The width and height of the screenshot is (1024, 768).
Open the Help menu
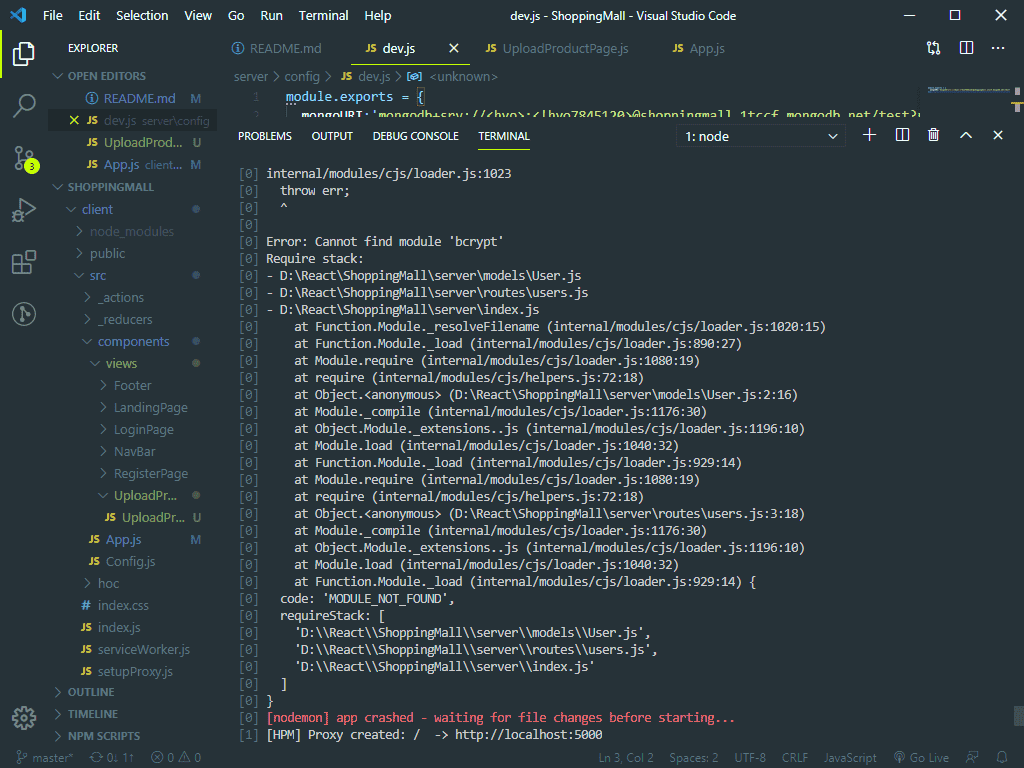377,16
